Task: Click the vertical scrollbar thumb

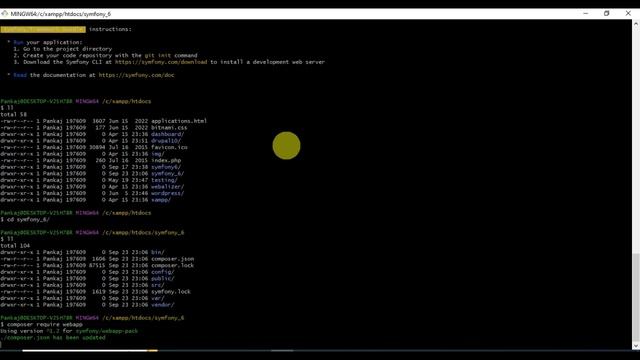Action: coord(636,297)
